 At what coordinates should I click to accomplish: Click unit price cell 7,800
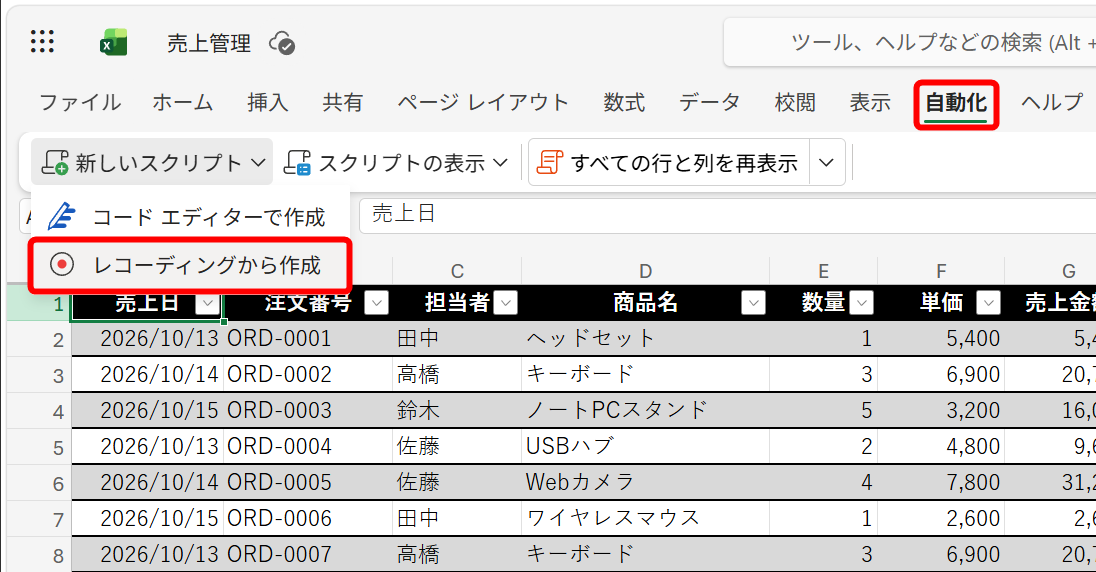tap(941, 482)
